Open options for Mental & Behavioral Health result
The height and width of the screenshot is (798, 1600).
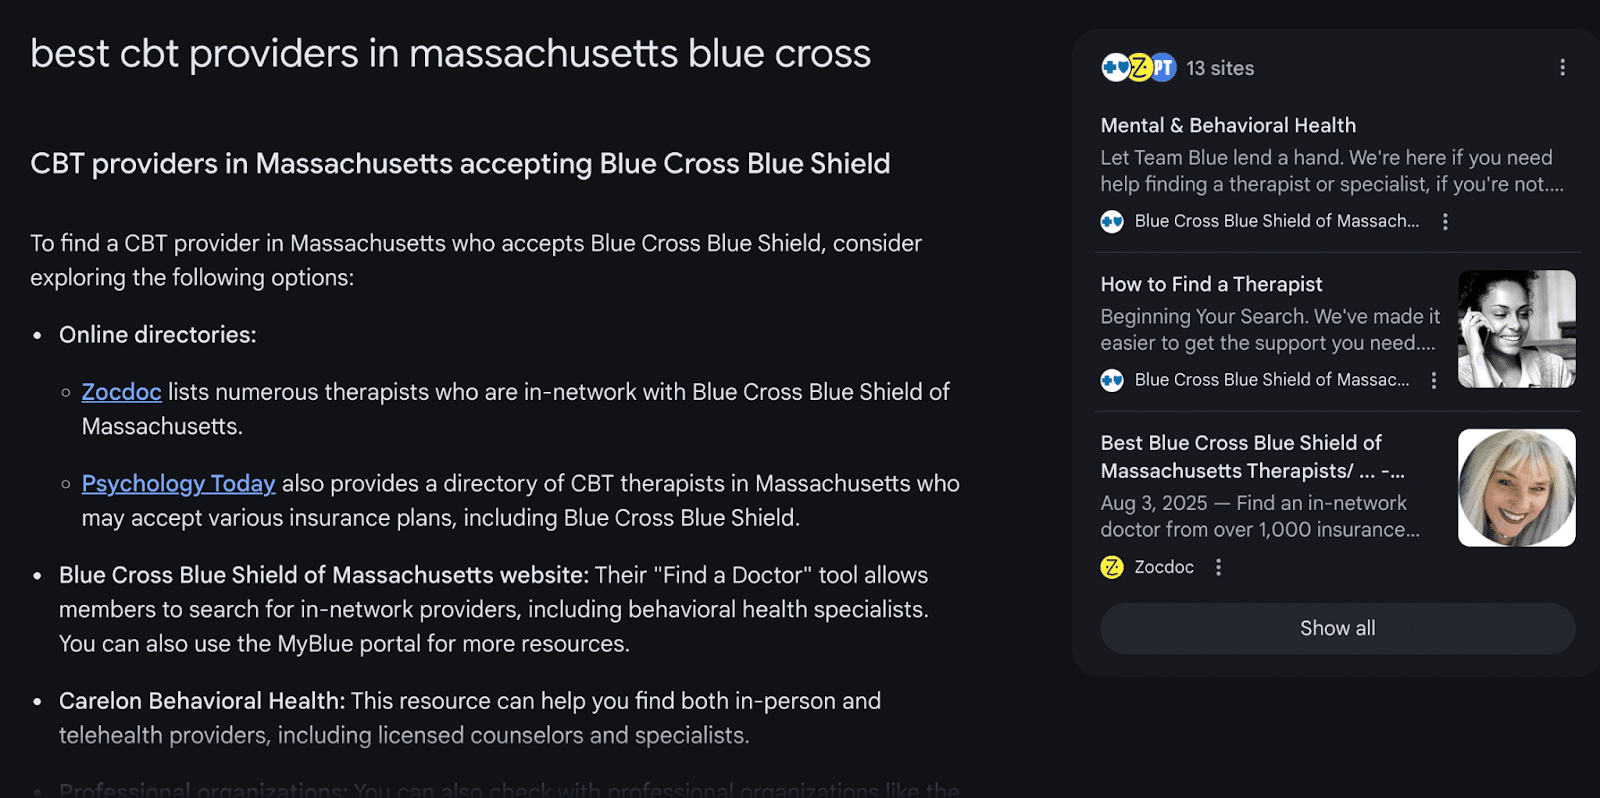pyautogui.click(x=1445, y=222)
